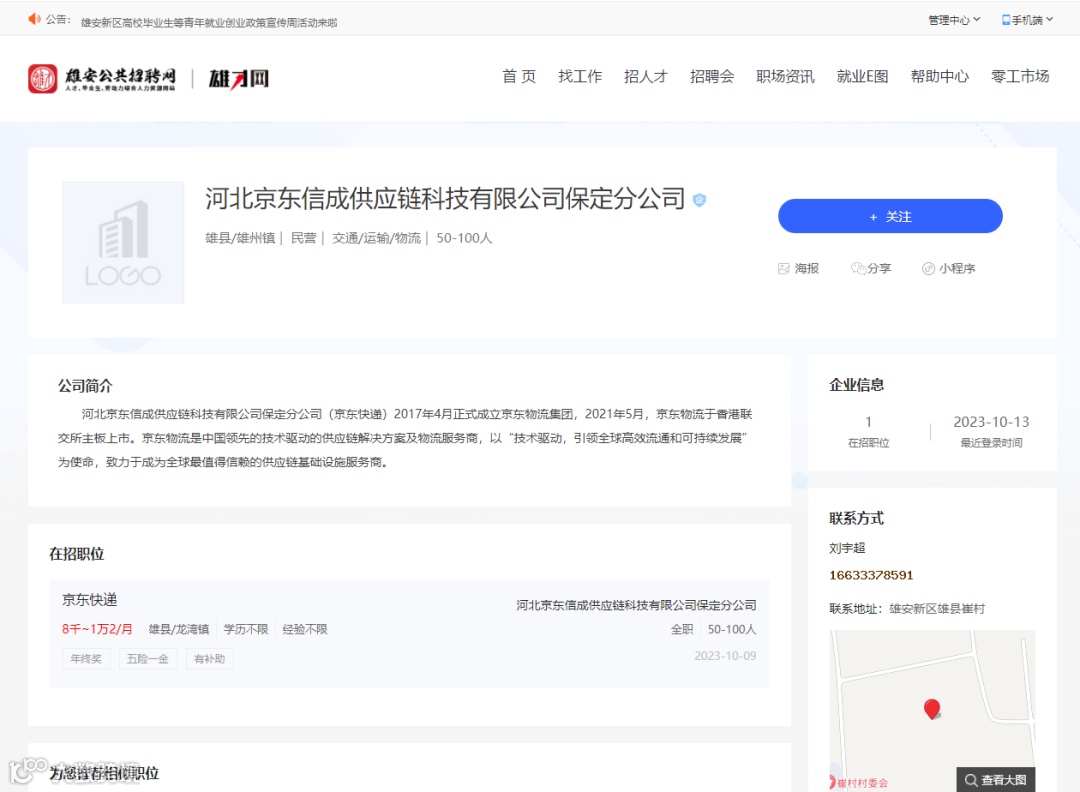This screenshot has height=792, width=1080.
Task: Go to 首页 in navigation
Action: [x=519, y=76]
